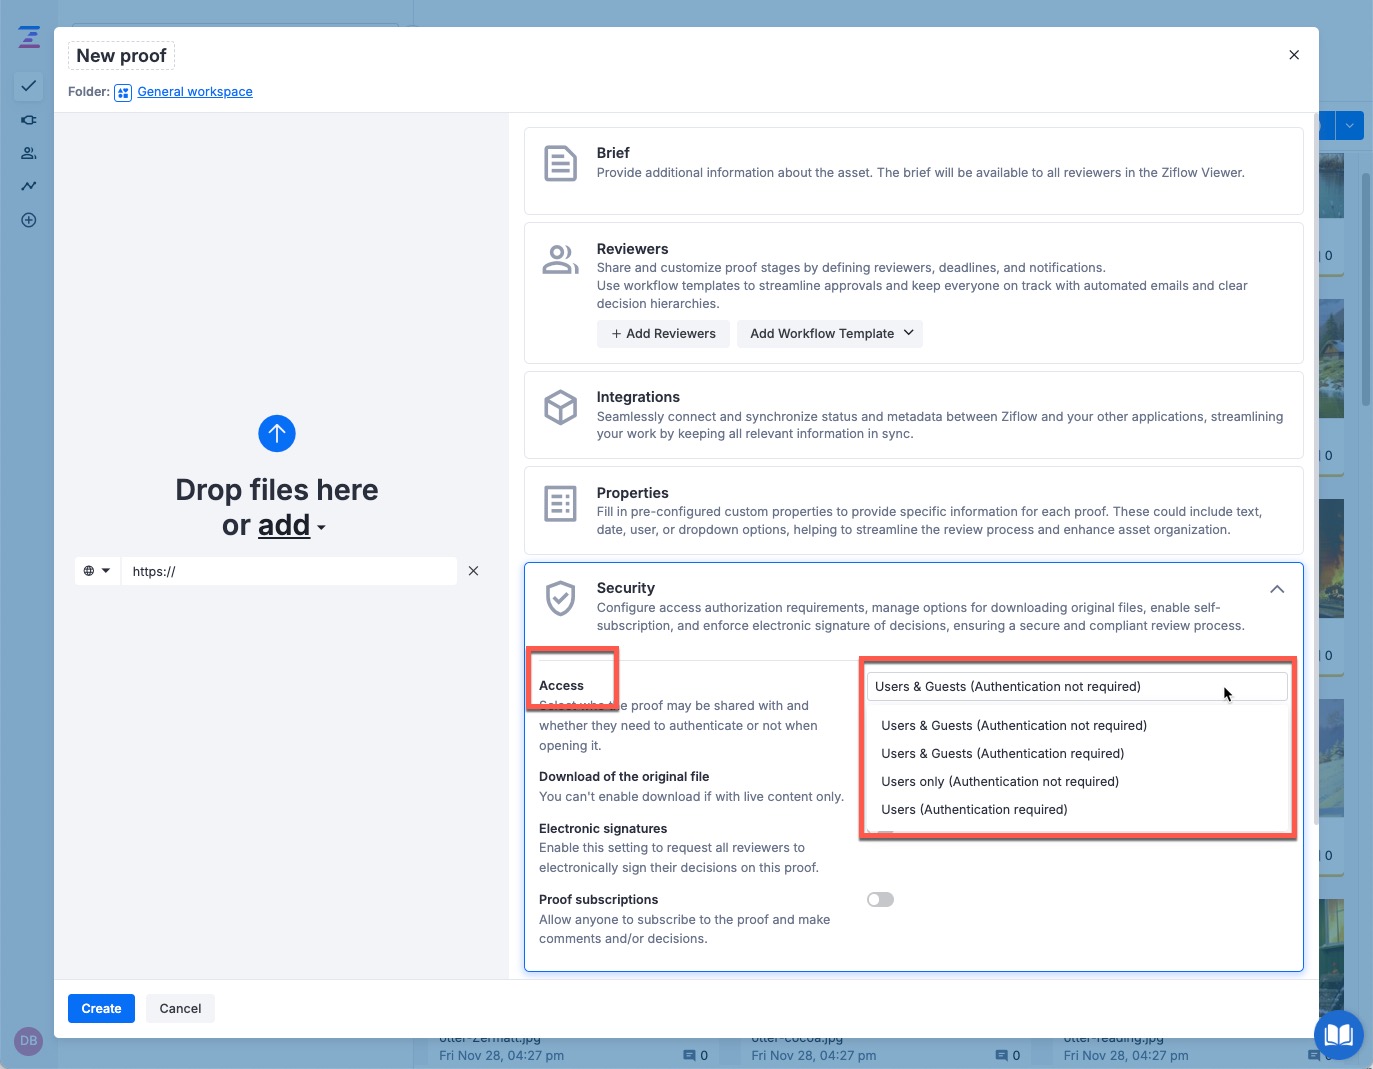Open the General workspace folder link
1373x1069 pixels.
tap(195, 92)
